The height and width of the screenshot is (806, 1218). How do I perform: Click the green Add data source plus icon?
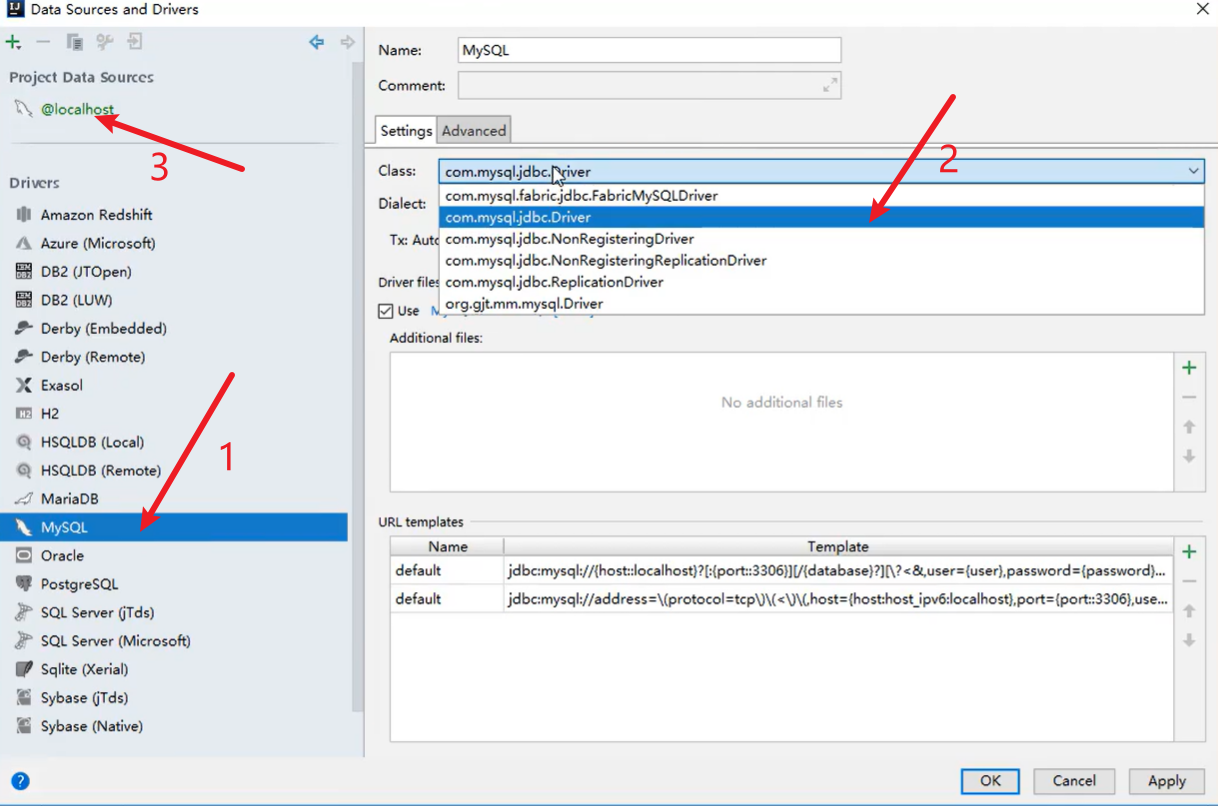[x=13, y=42]
